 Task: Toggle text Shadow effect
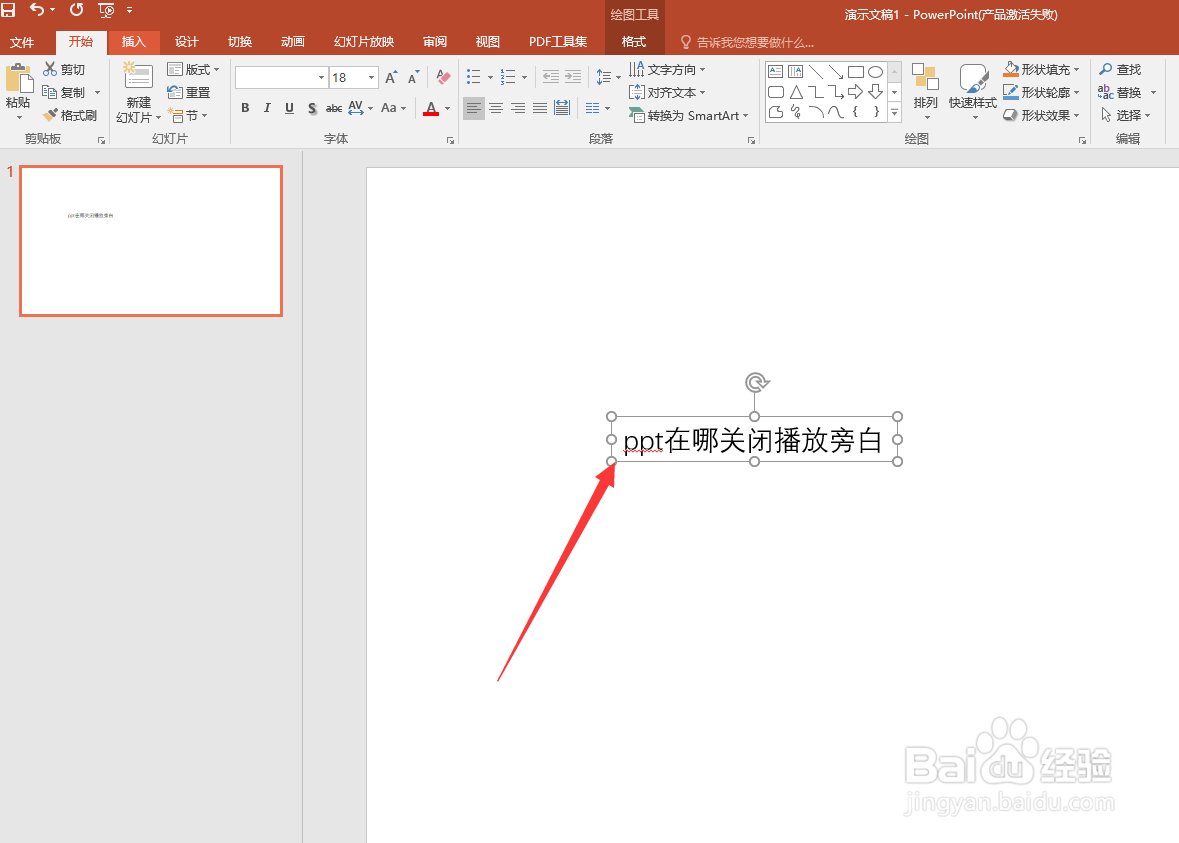pyautogui.click(x=312, y=108)
